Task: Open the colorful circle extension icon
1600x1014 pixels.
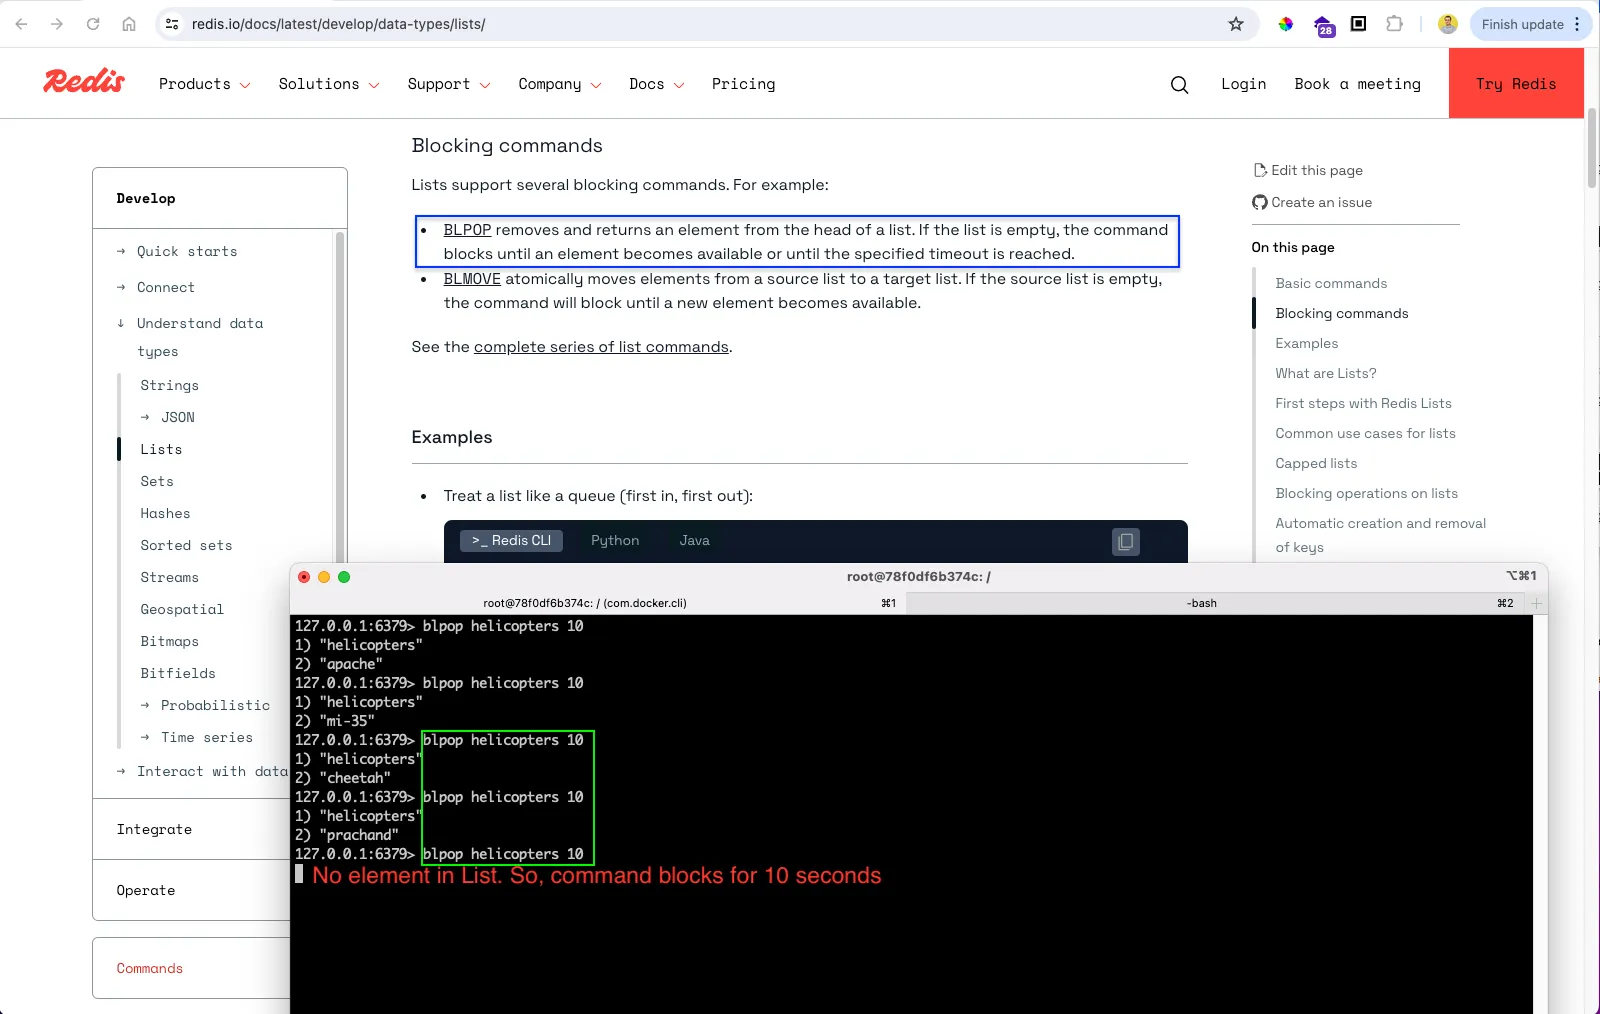Action: coord(1286,24)
